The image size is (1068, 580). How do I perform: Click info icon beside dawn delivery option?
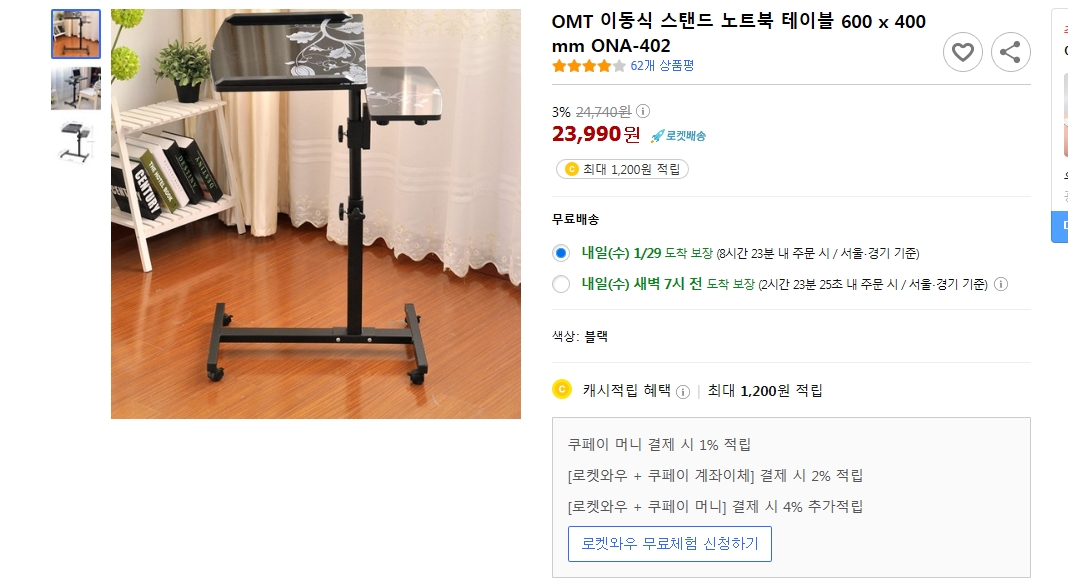[x=1001, y=284]
